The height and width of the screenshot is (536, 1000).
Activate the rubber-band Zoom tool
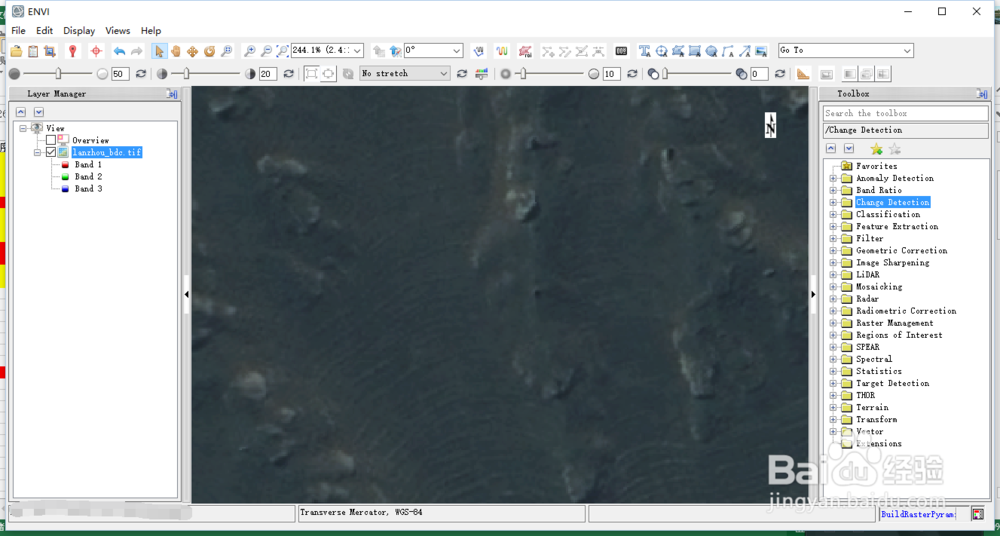coord(226,50)
